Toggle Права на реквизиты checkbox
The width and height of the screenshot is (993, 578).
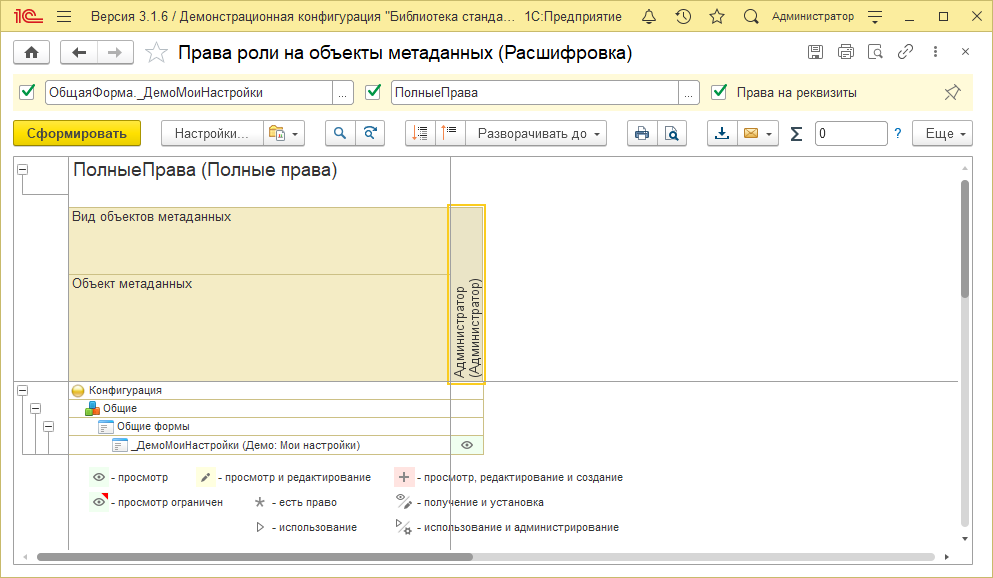pyautogui.click(x=719, y=92)
